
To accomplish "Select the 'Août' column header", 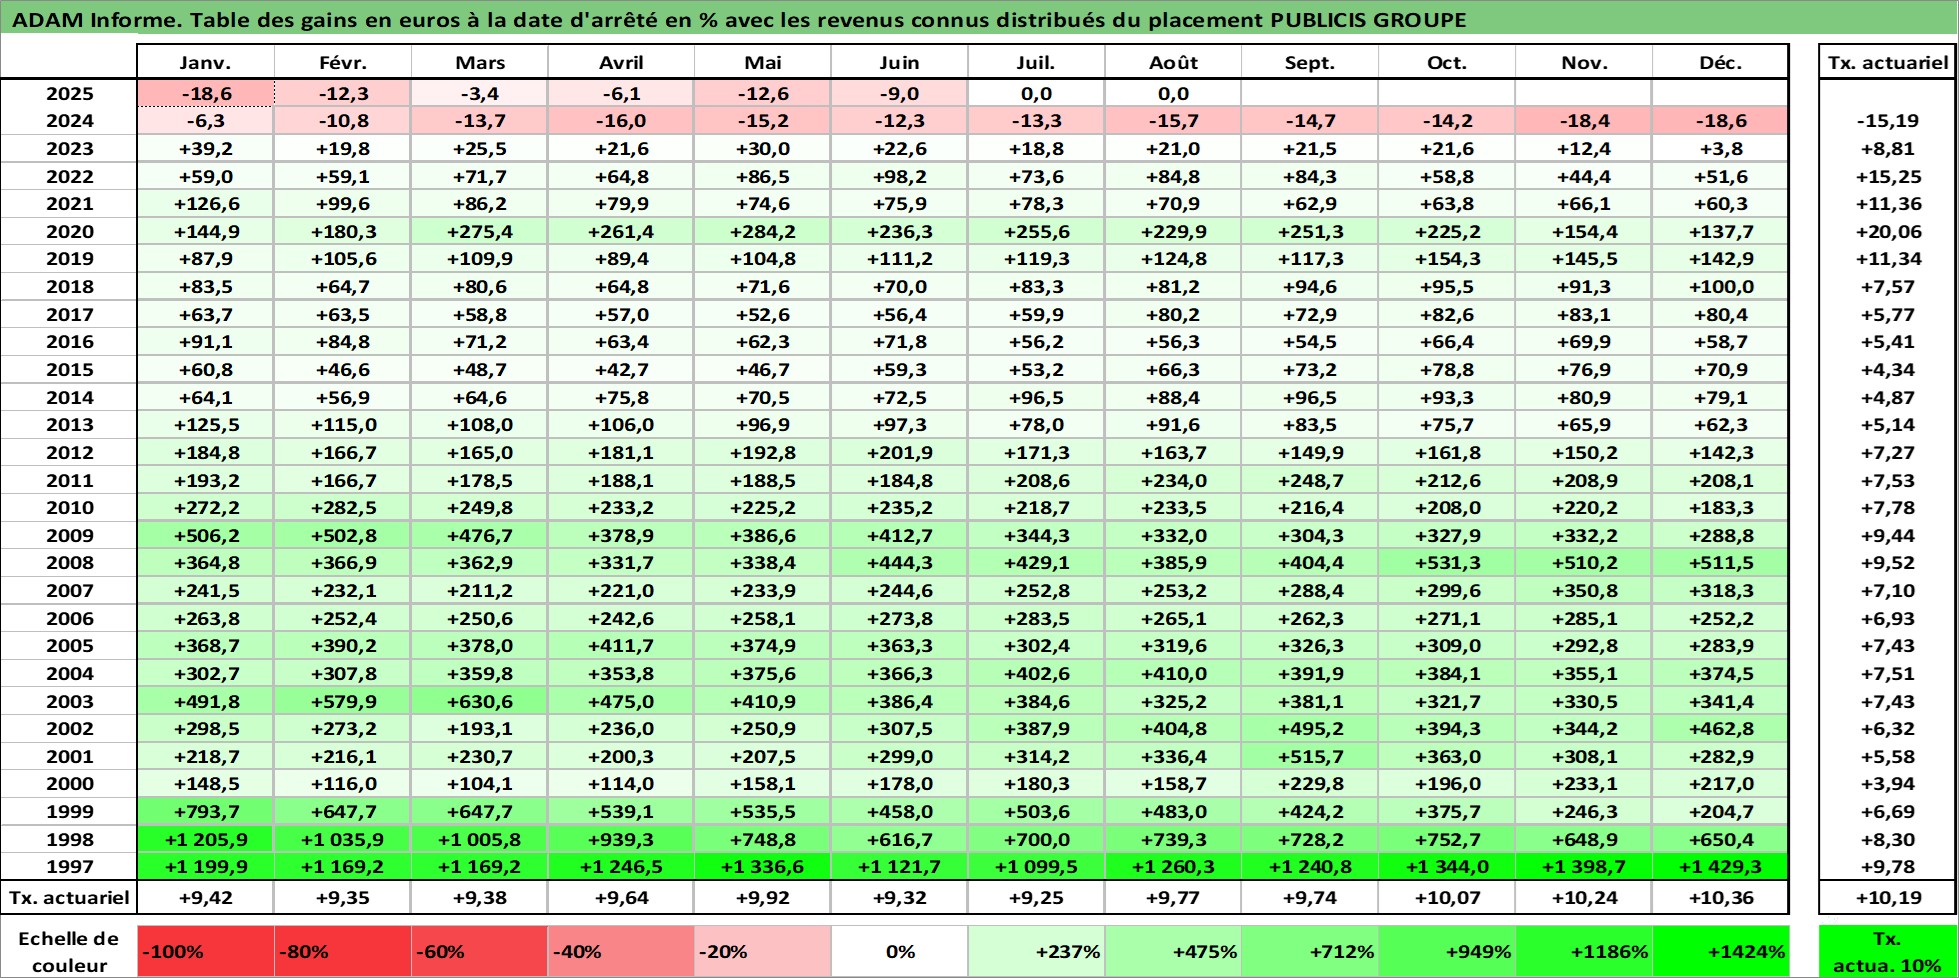I will tap(1173, 62).
